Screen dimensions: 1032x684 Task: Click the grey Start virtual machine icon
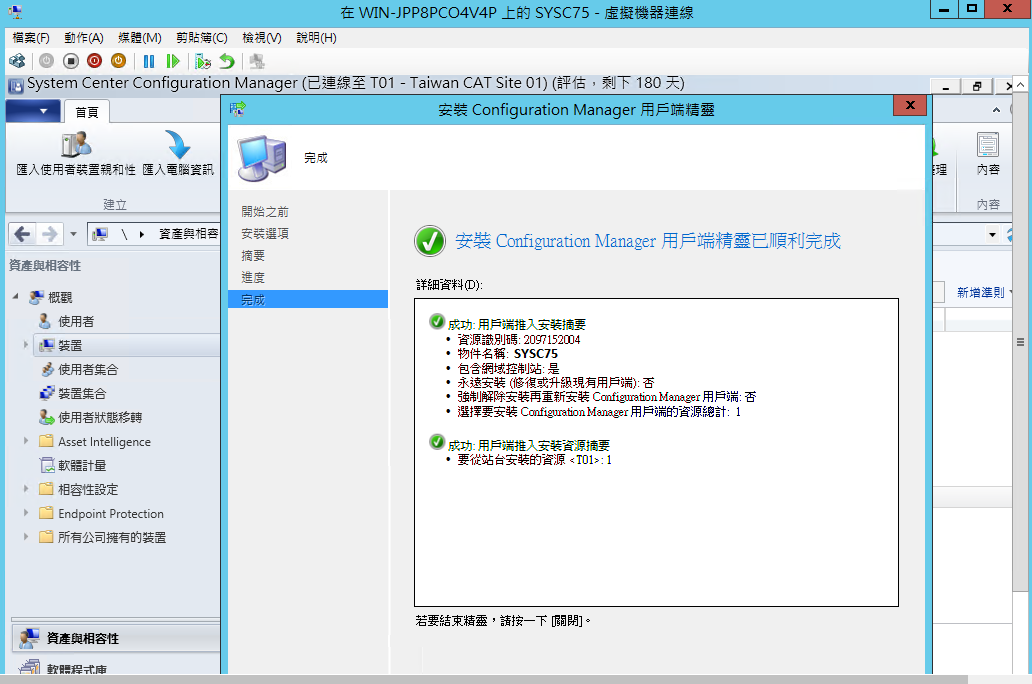pos(46,61)
